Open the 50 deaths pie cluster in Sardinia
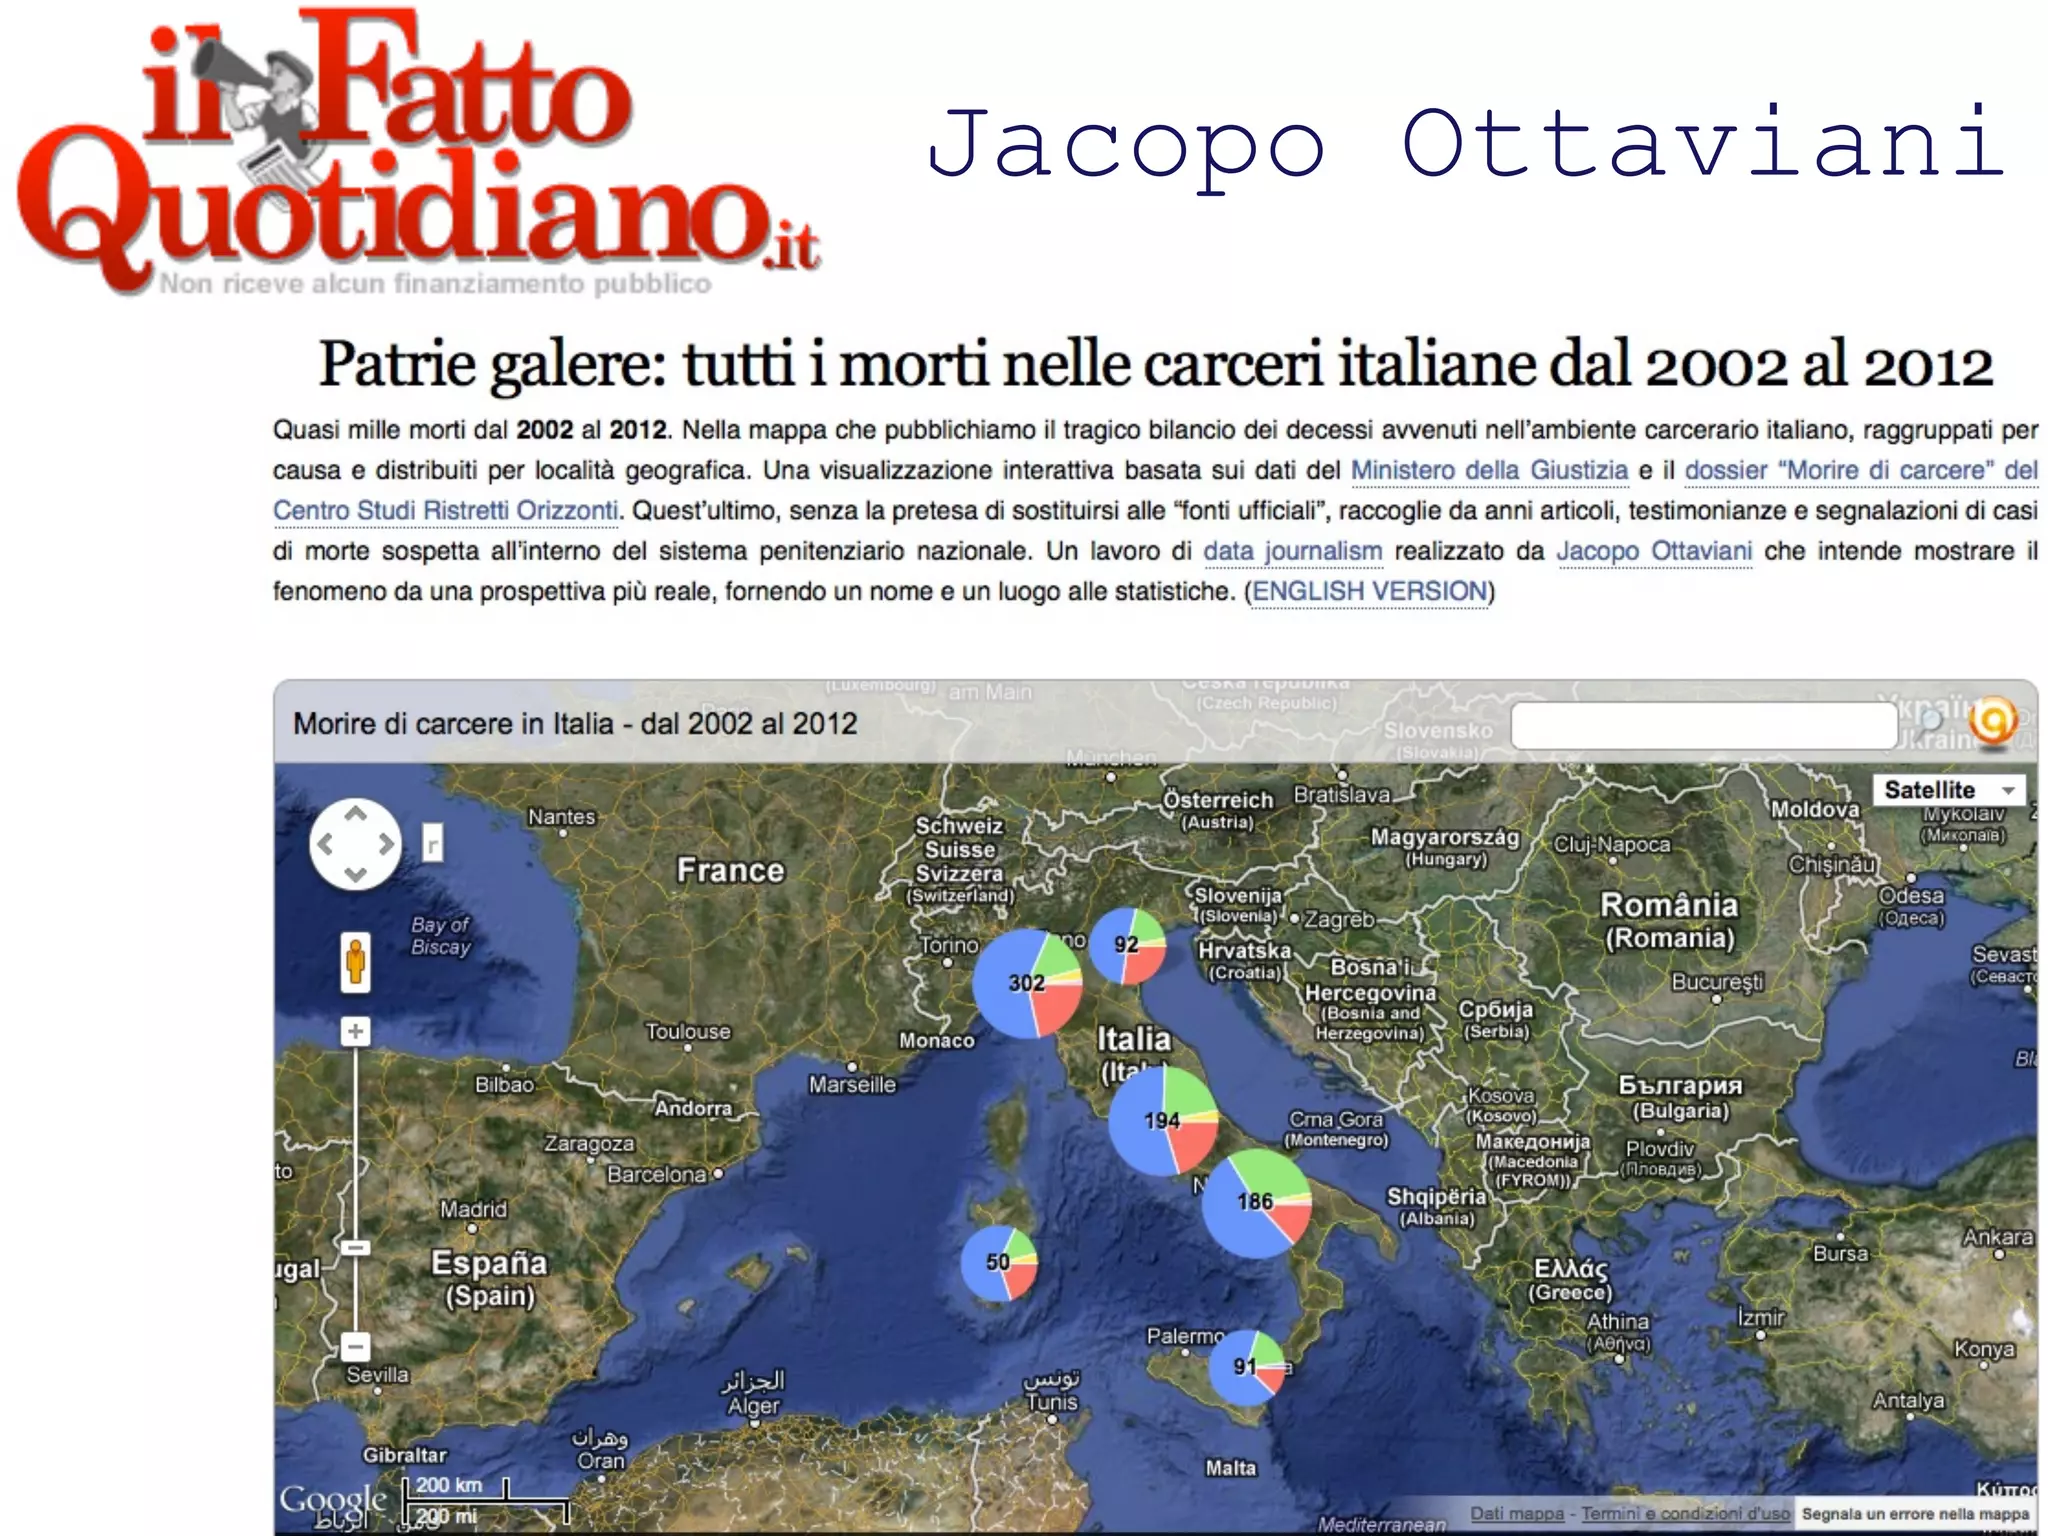The image size is (2048, 1536). coord(999,1264)
